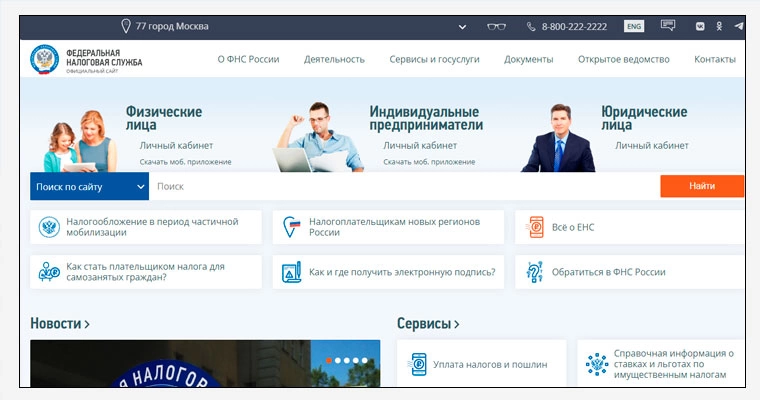Select the last news slider dot
760x400 pixels.
point(364,360)
